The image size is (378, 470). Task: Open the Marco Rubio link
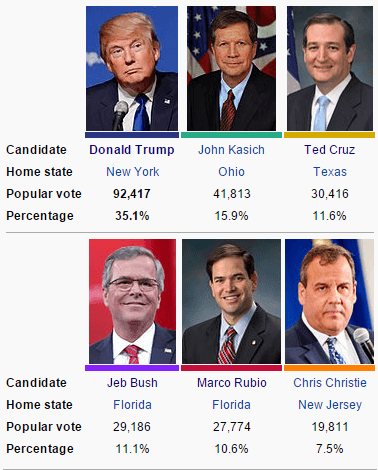pos(232,383)
